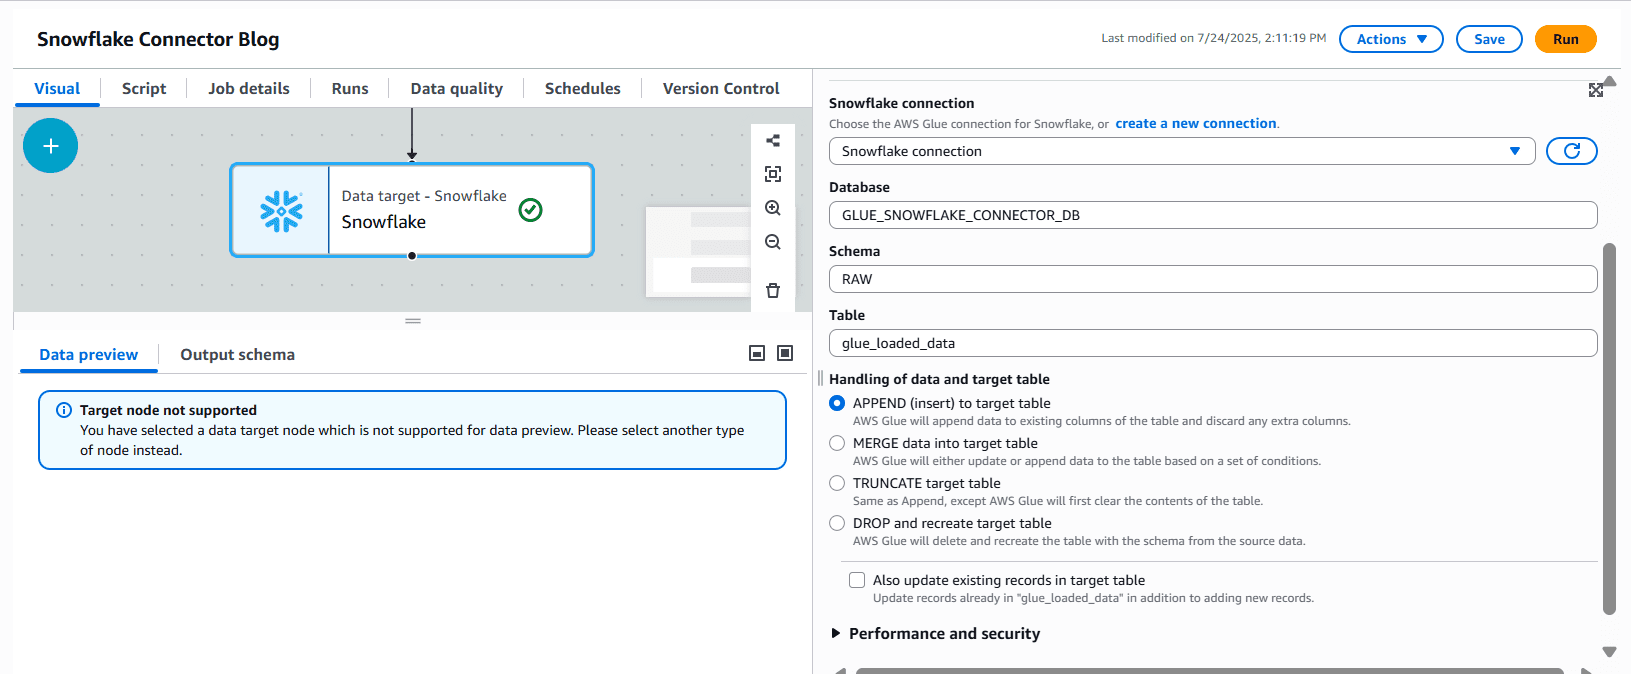Minimize the data preview panel
Image resolution: width=1631 pixels, height=674 pixels.
(757, 353)
